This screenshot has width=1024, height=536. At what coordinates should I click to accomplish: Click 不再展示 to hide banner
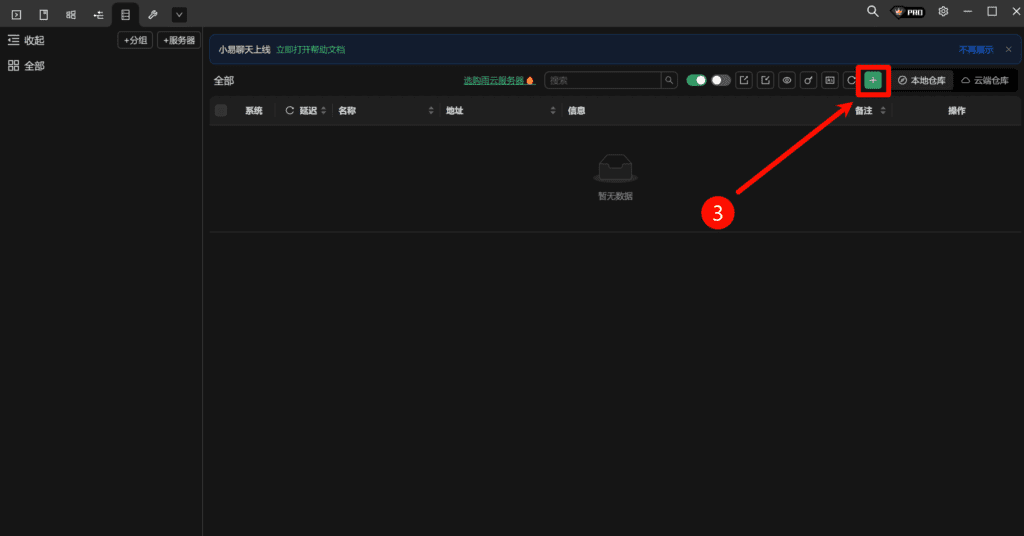click(976, 50)
